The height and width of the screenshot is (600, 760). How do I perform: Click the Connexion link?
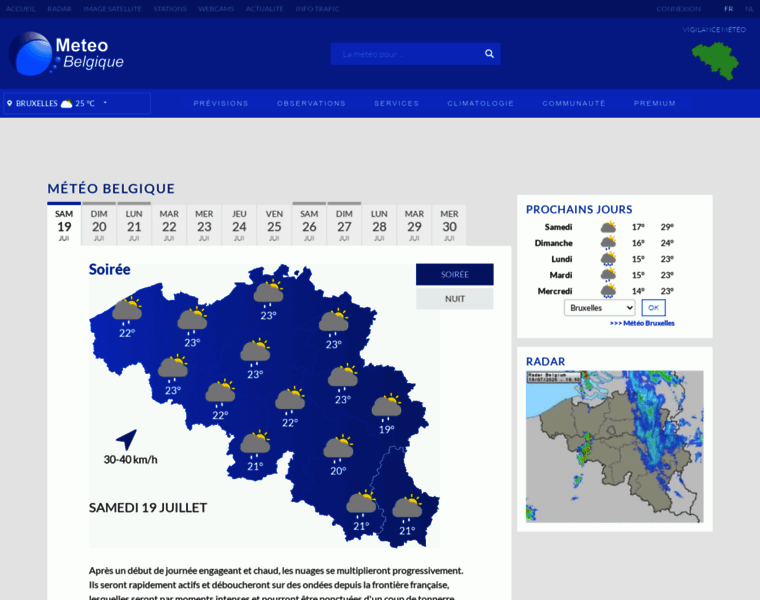point(679,9)
